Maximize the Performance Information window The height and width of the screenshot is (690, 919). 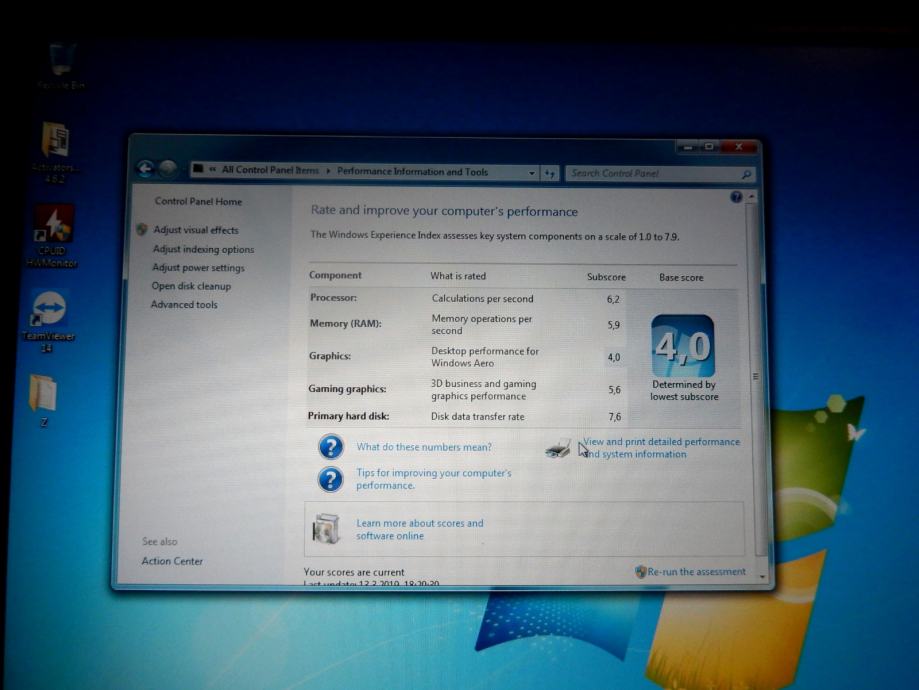tap(709, 147)
